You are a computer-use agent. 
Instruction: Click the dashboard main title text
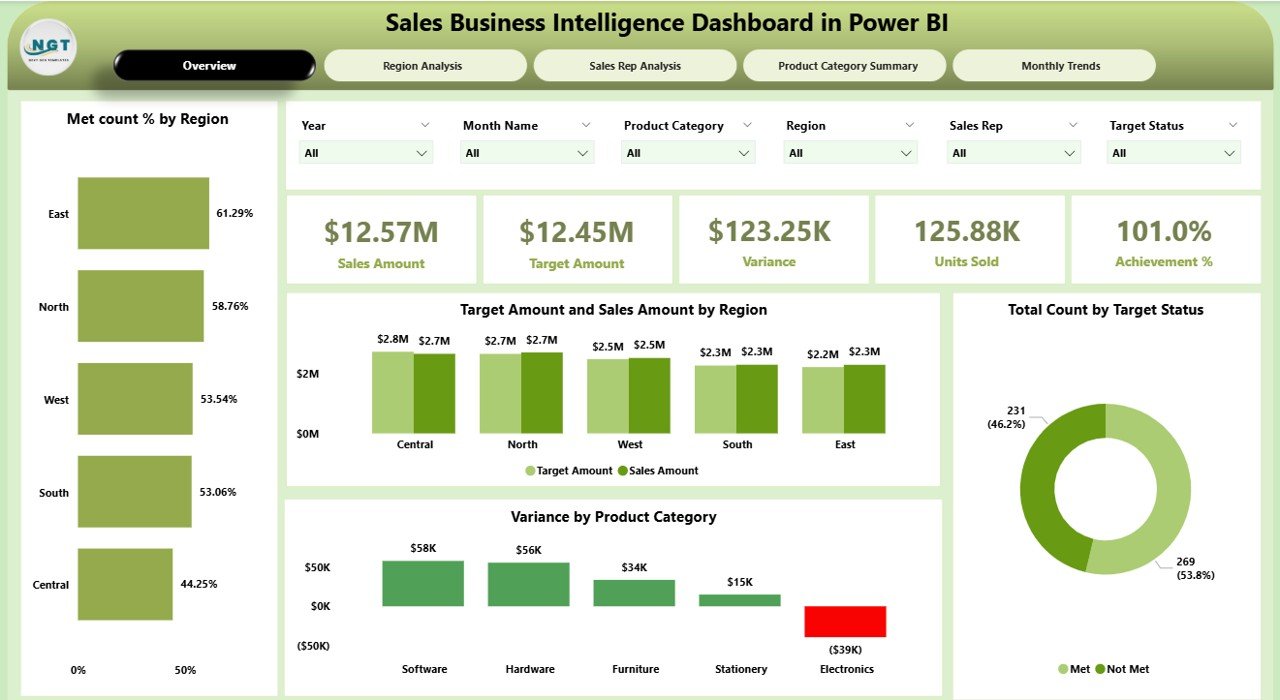pos(667,24)
